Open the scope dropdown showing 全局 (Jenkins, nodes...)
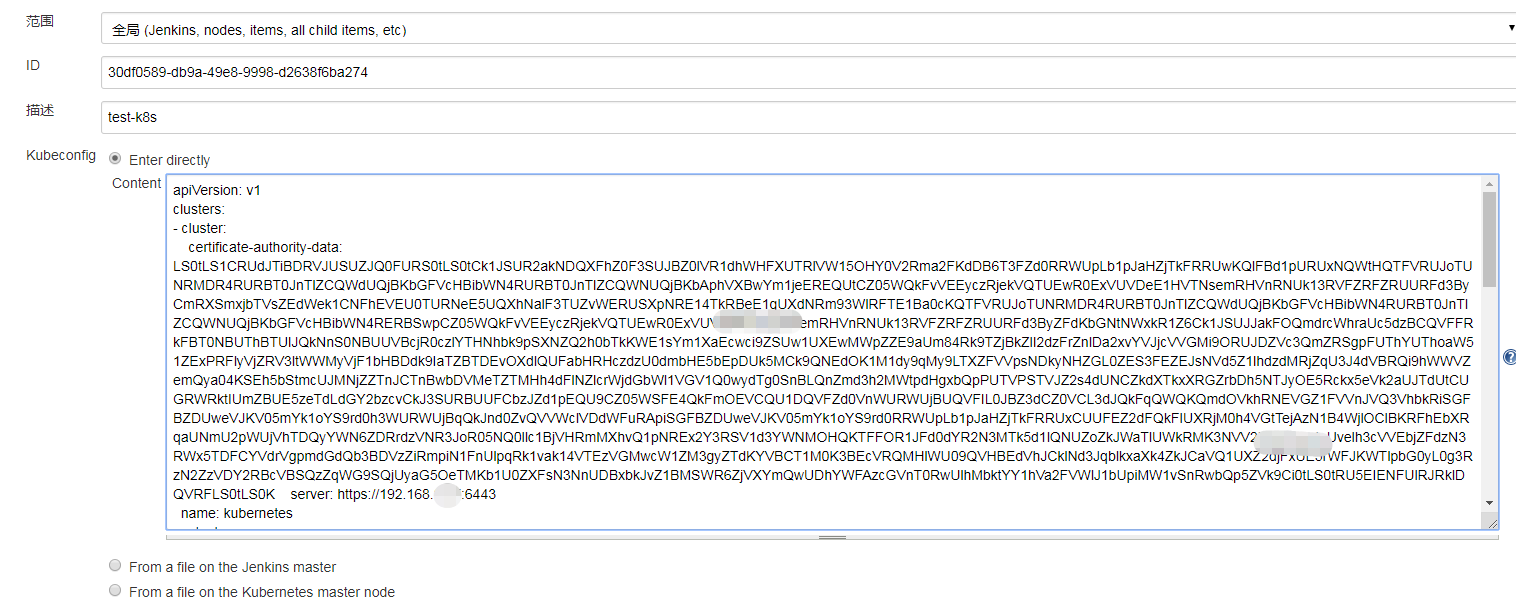Screen dimensions: 1516x608 [809, 29]
